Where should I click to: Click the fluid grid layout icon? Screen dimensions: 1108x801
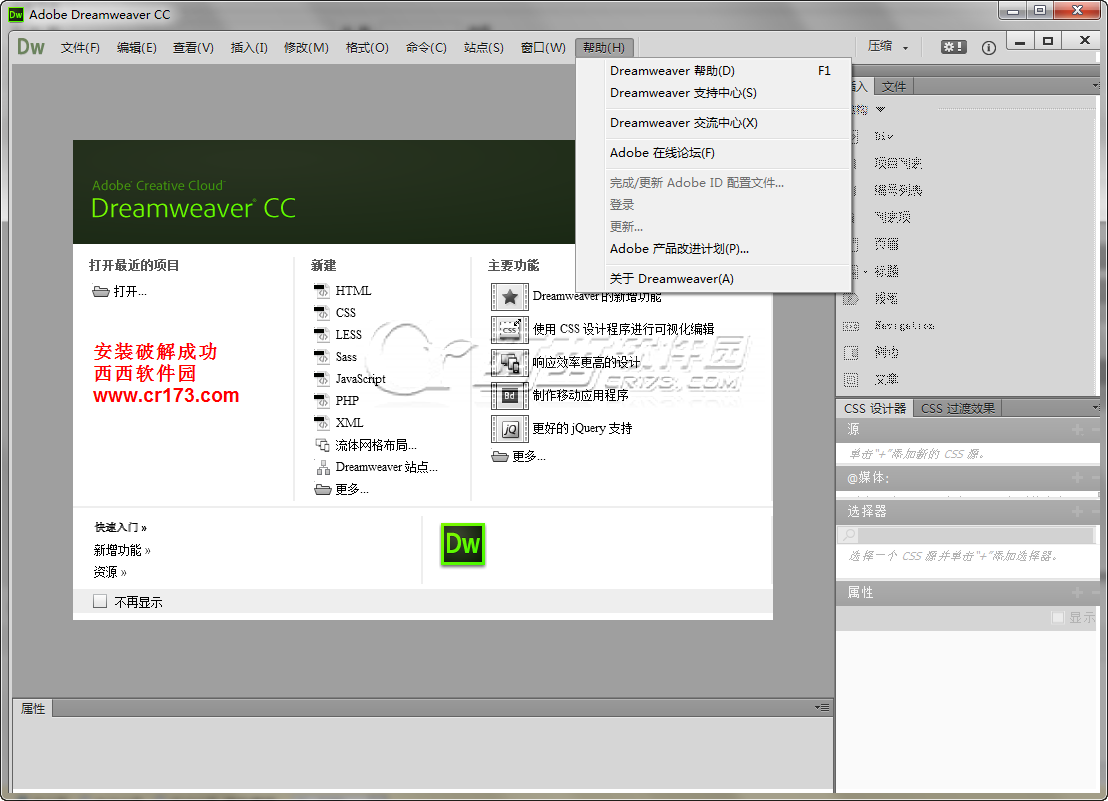pyautogui.click(x=322, y=445)
